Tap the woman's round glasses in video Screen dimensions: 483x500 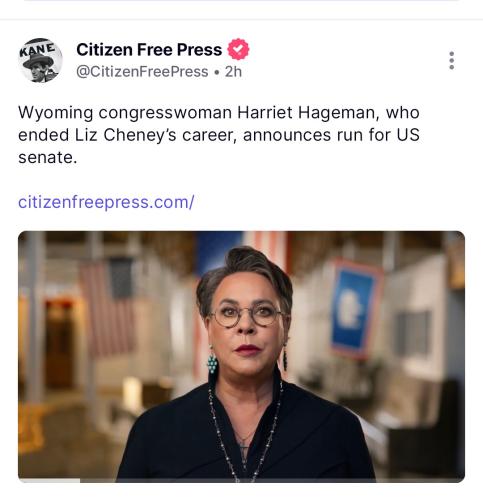click(247, 315)
